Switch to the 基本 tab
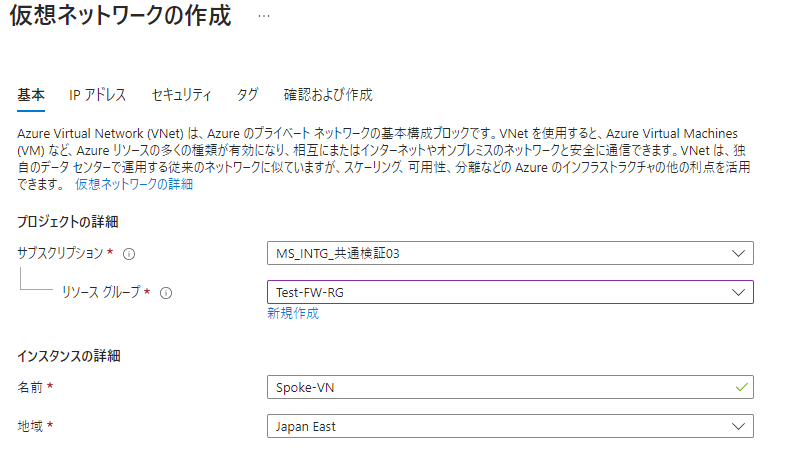The height and width of the screenshot is (468, 792). 31,95
